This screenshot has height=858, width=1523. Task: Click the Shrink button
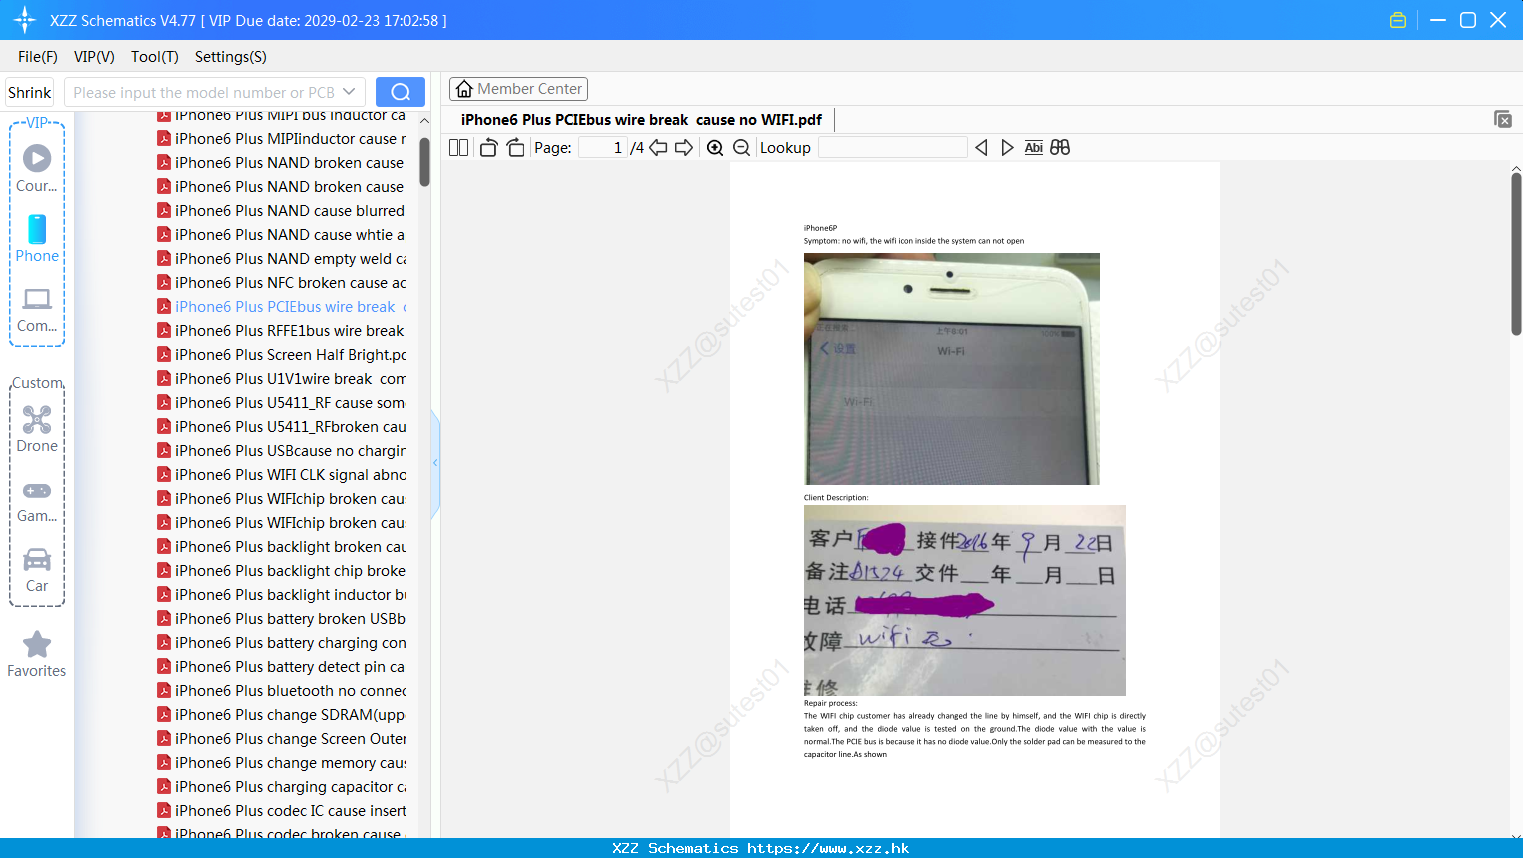[x=30, y=92]
